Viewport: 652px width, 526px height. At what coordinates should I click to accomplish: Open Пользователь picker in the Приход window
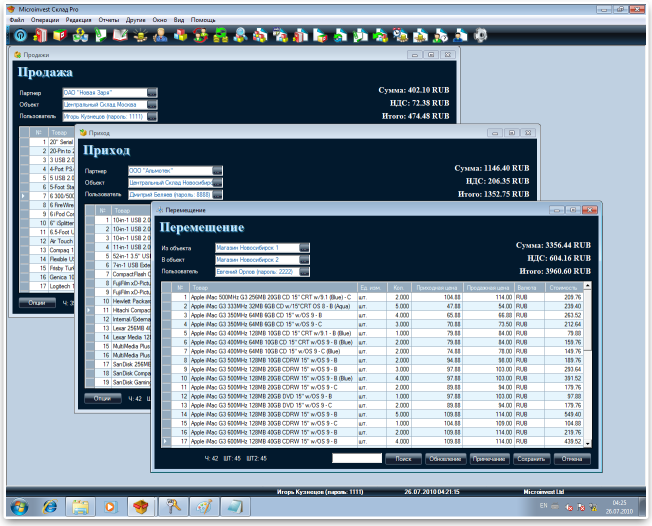point(217,195)
